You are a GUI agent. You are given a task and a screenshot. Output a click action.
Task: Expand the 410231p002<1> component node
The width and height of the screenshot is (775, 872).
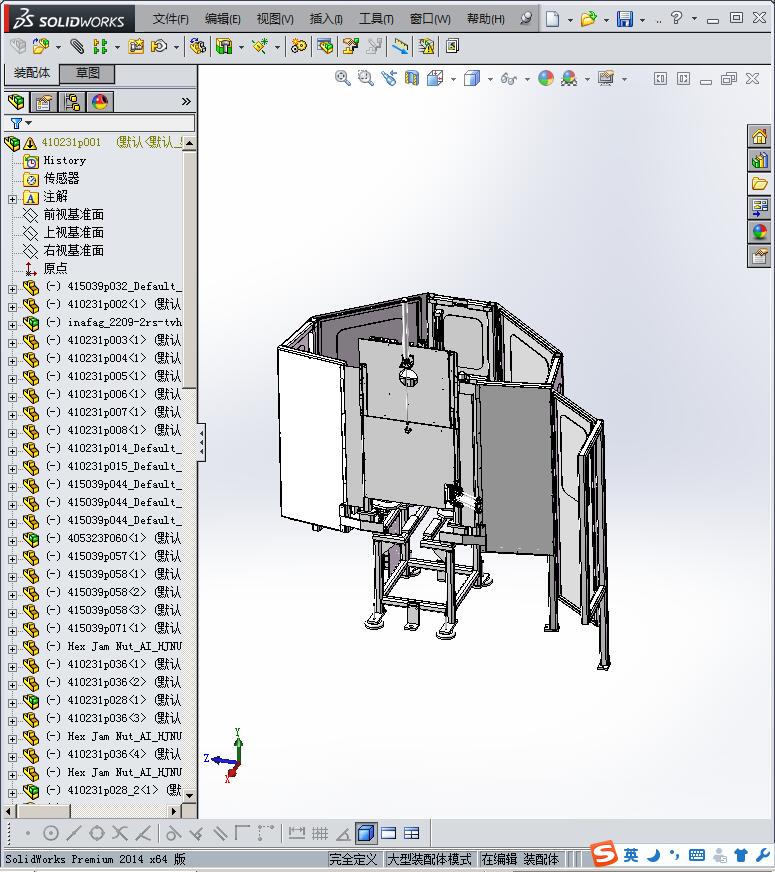pos(12,306)
